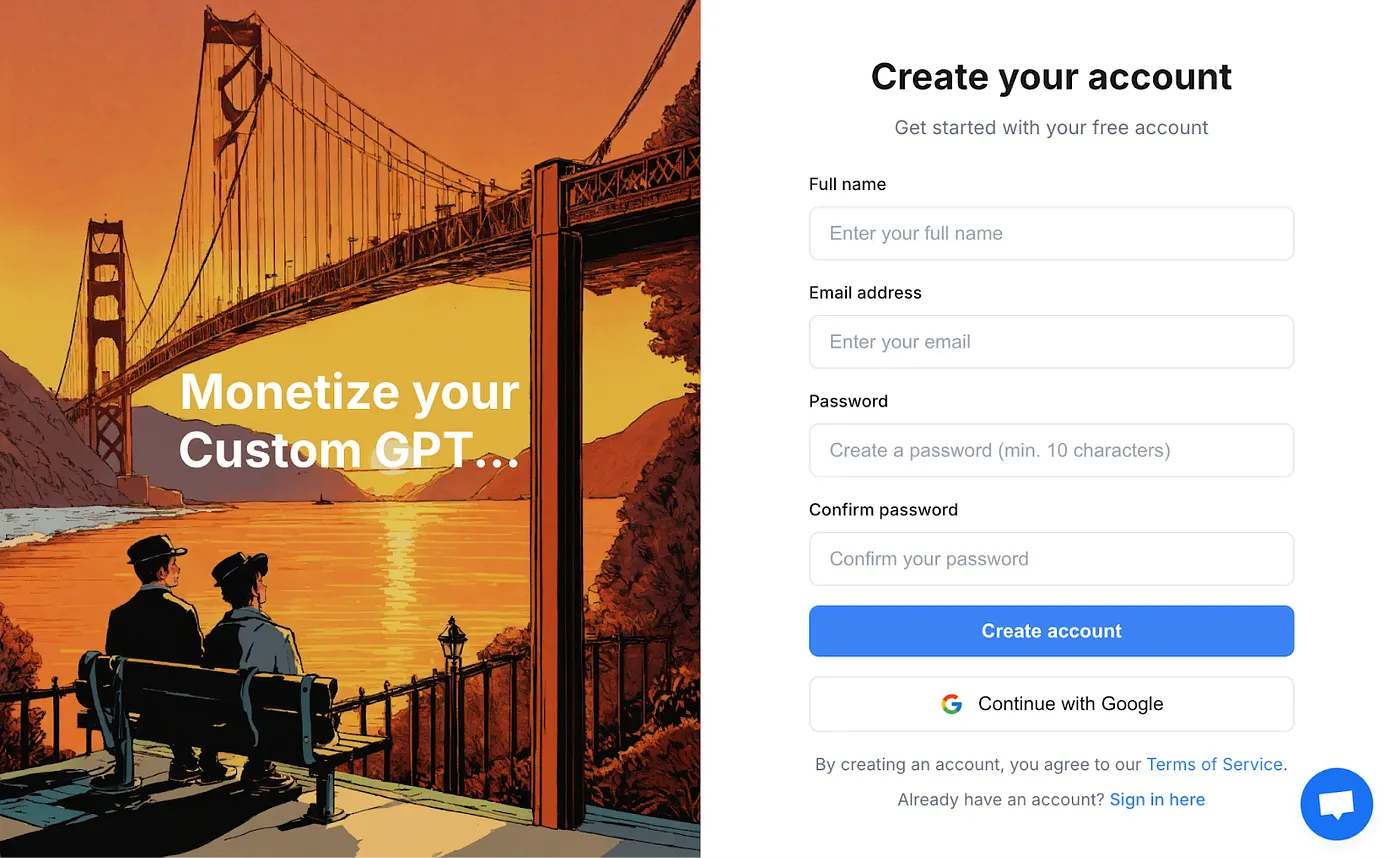Click Sign in here for existing accounts
The width and height of the screenshot is (1400, 858).
pos(1157,799)
